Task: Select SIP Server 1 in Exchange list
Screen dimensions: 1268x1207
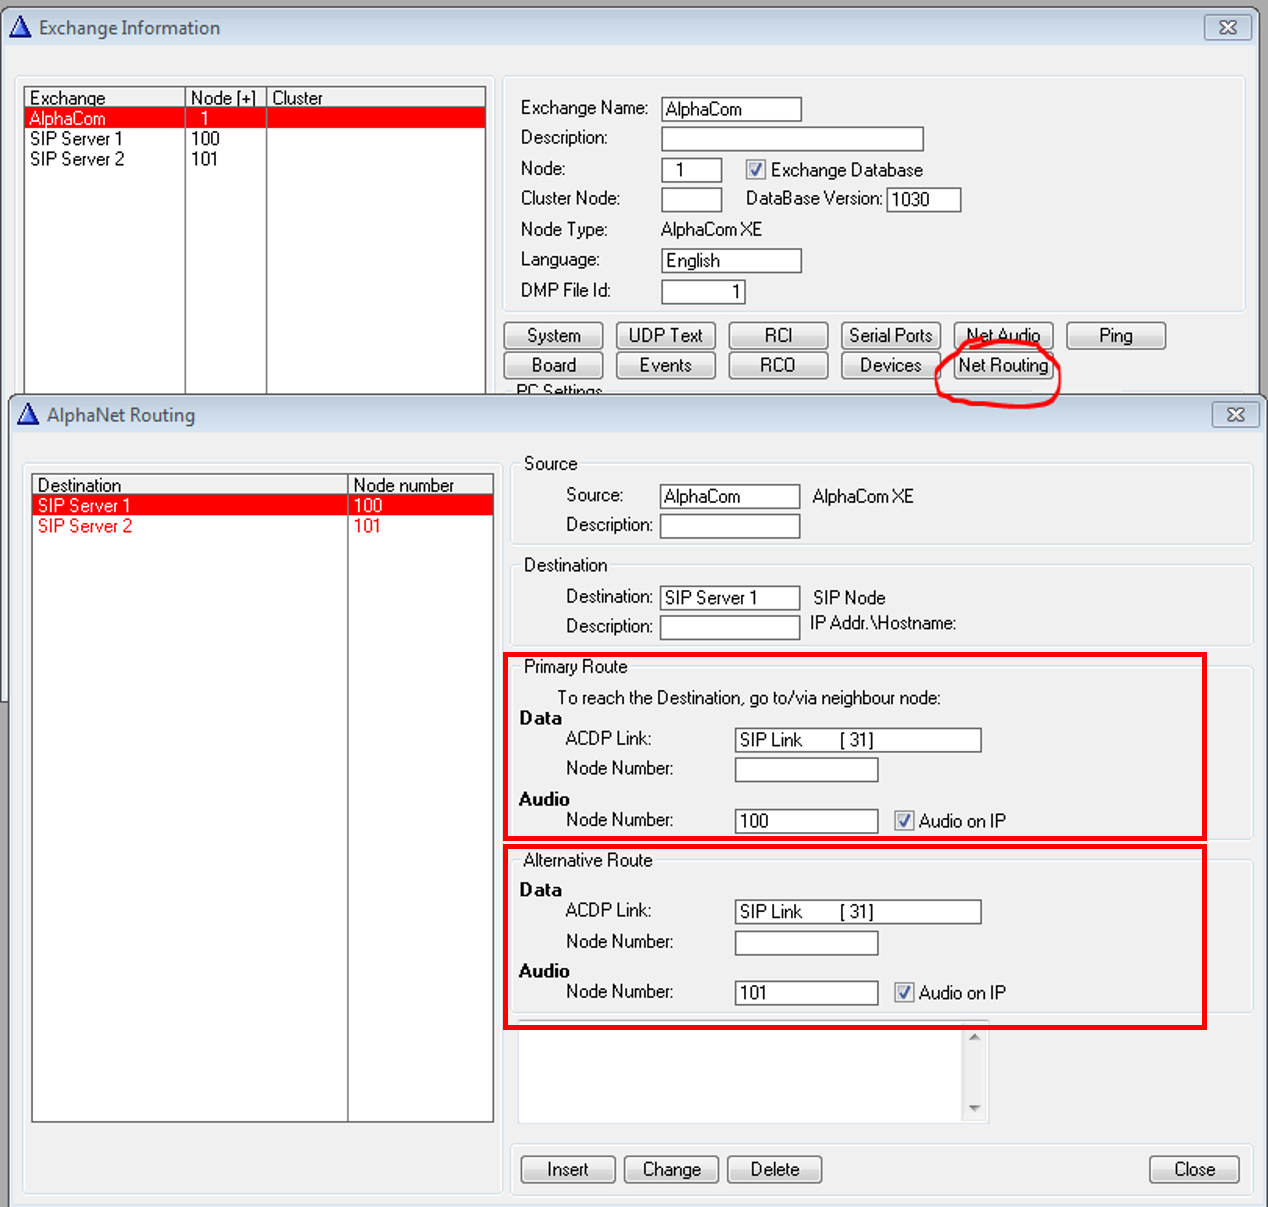Action: click(x=255, y=139)
